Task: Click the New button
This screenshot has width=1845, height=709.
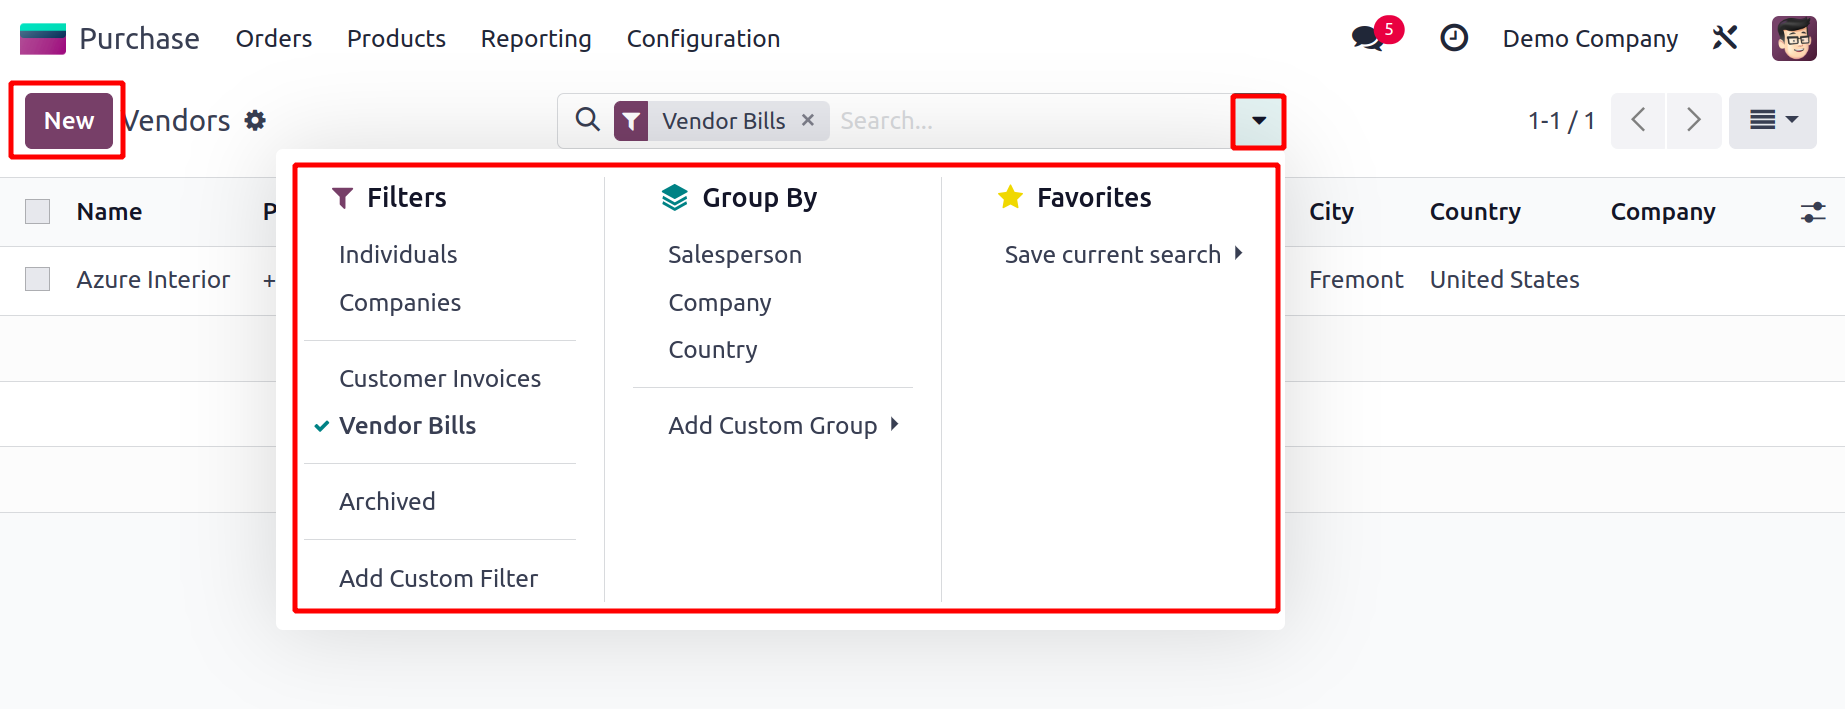Action: coord(69,121)
